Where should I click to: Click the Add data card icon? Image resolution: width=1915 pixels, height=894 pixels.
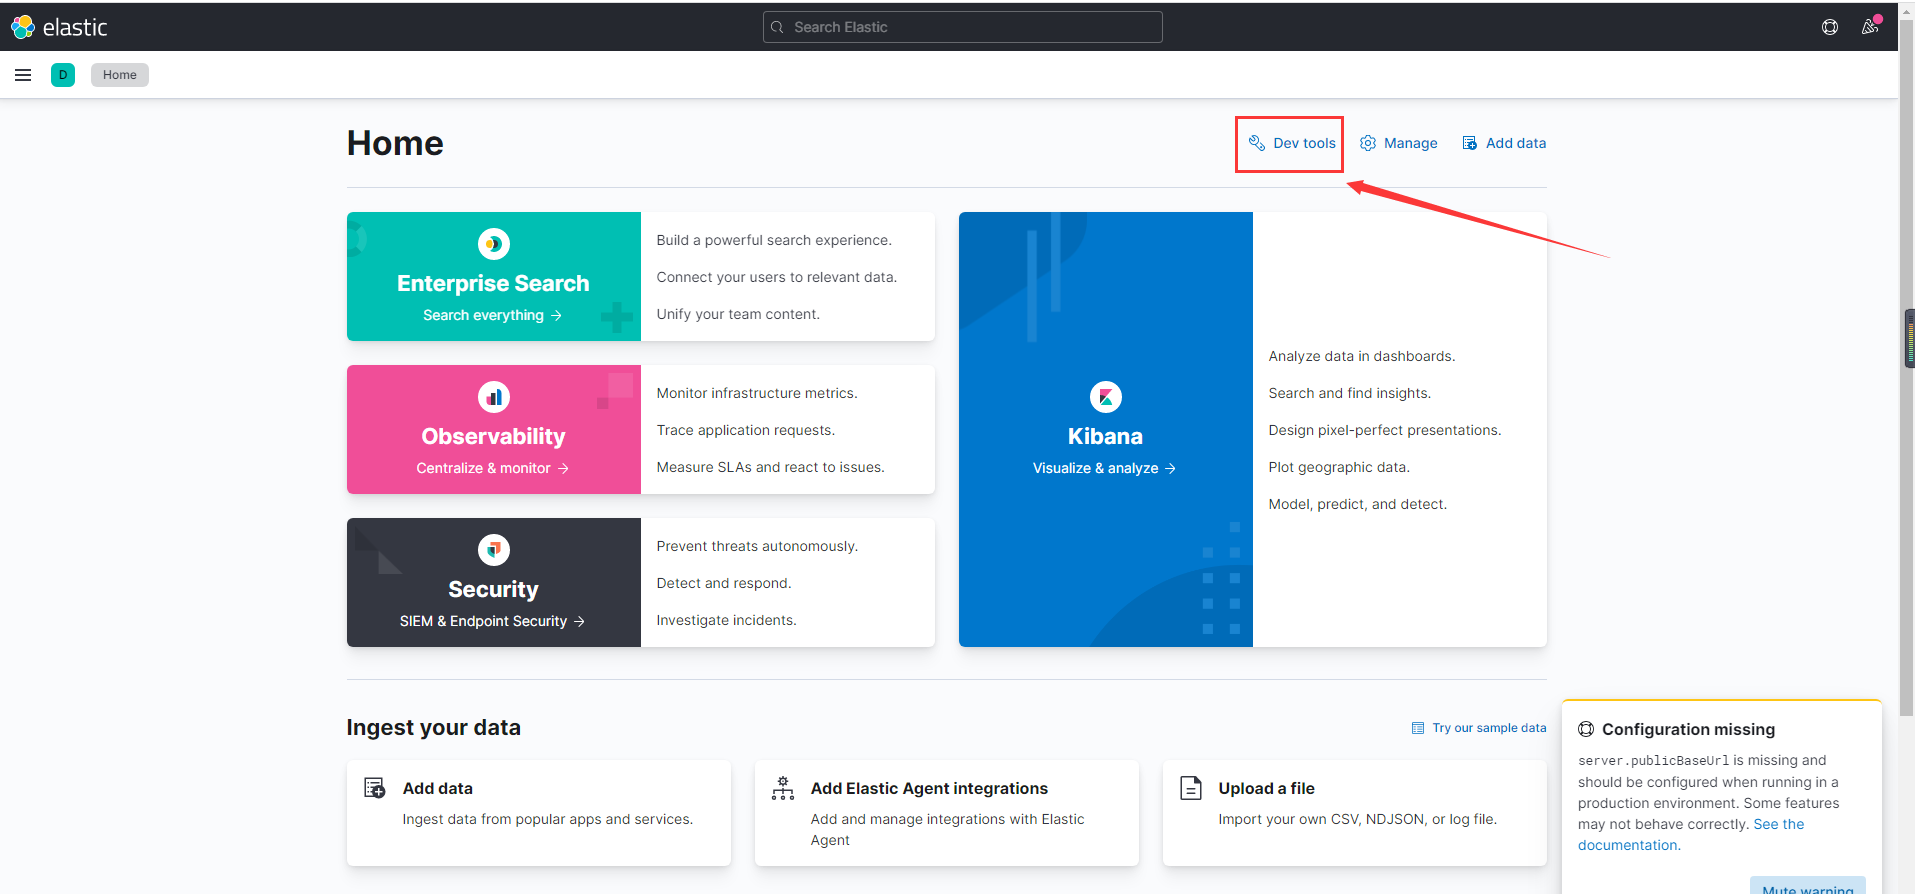pos(375,788)
